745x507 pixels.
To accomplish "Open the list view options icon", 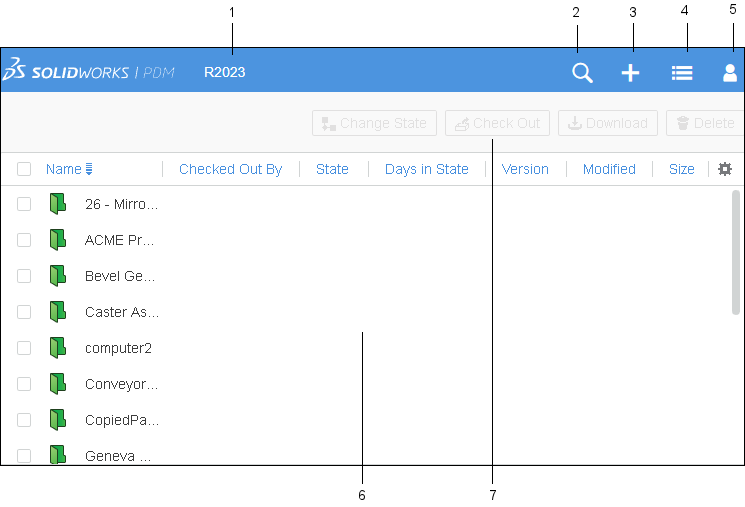I will pos(682,73).
